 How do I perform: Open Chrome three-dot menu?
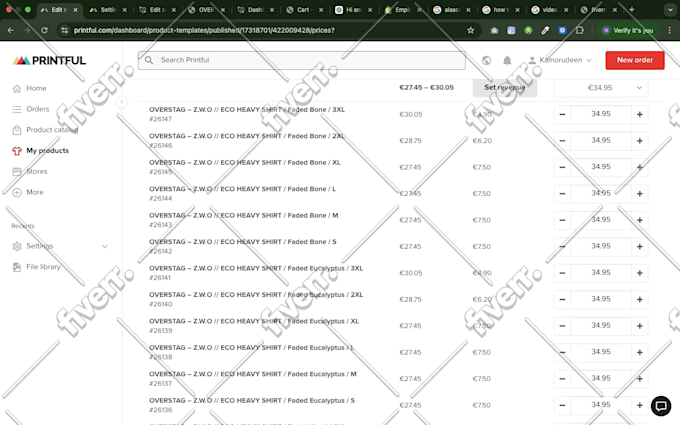click(670, 30)
